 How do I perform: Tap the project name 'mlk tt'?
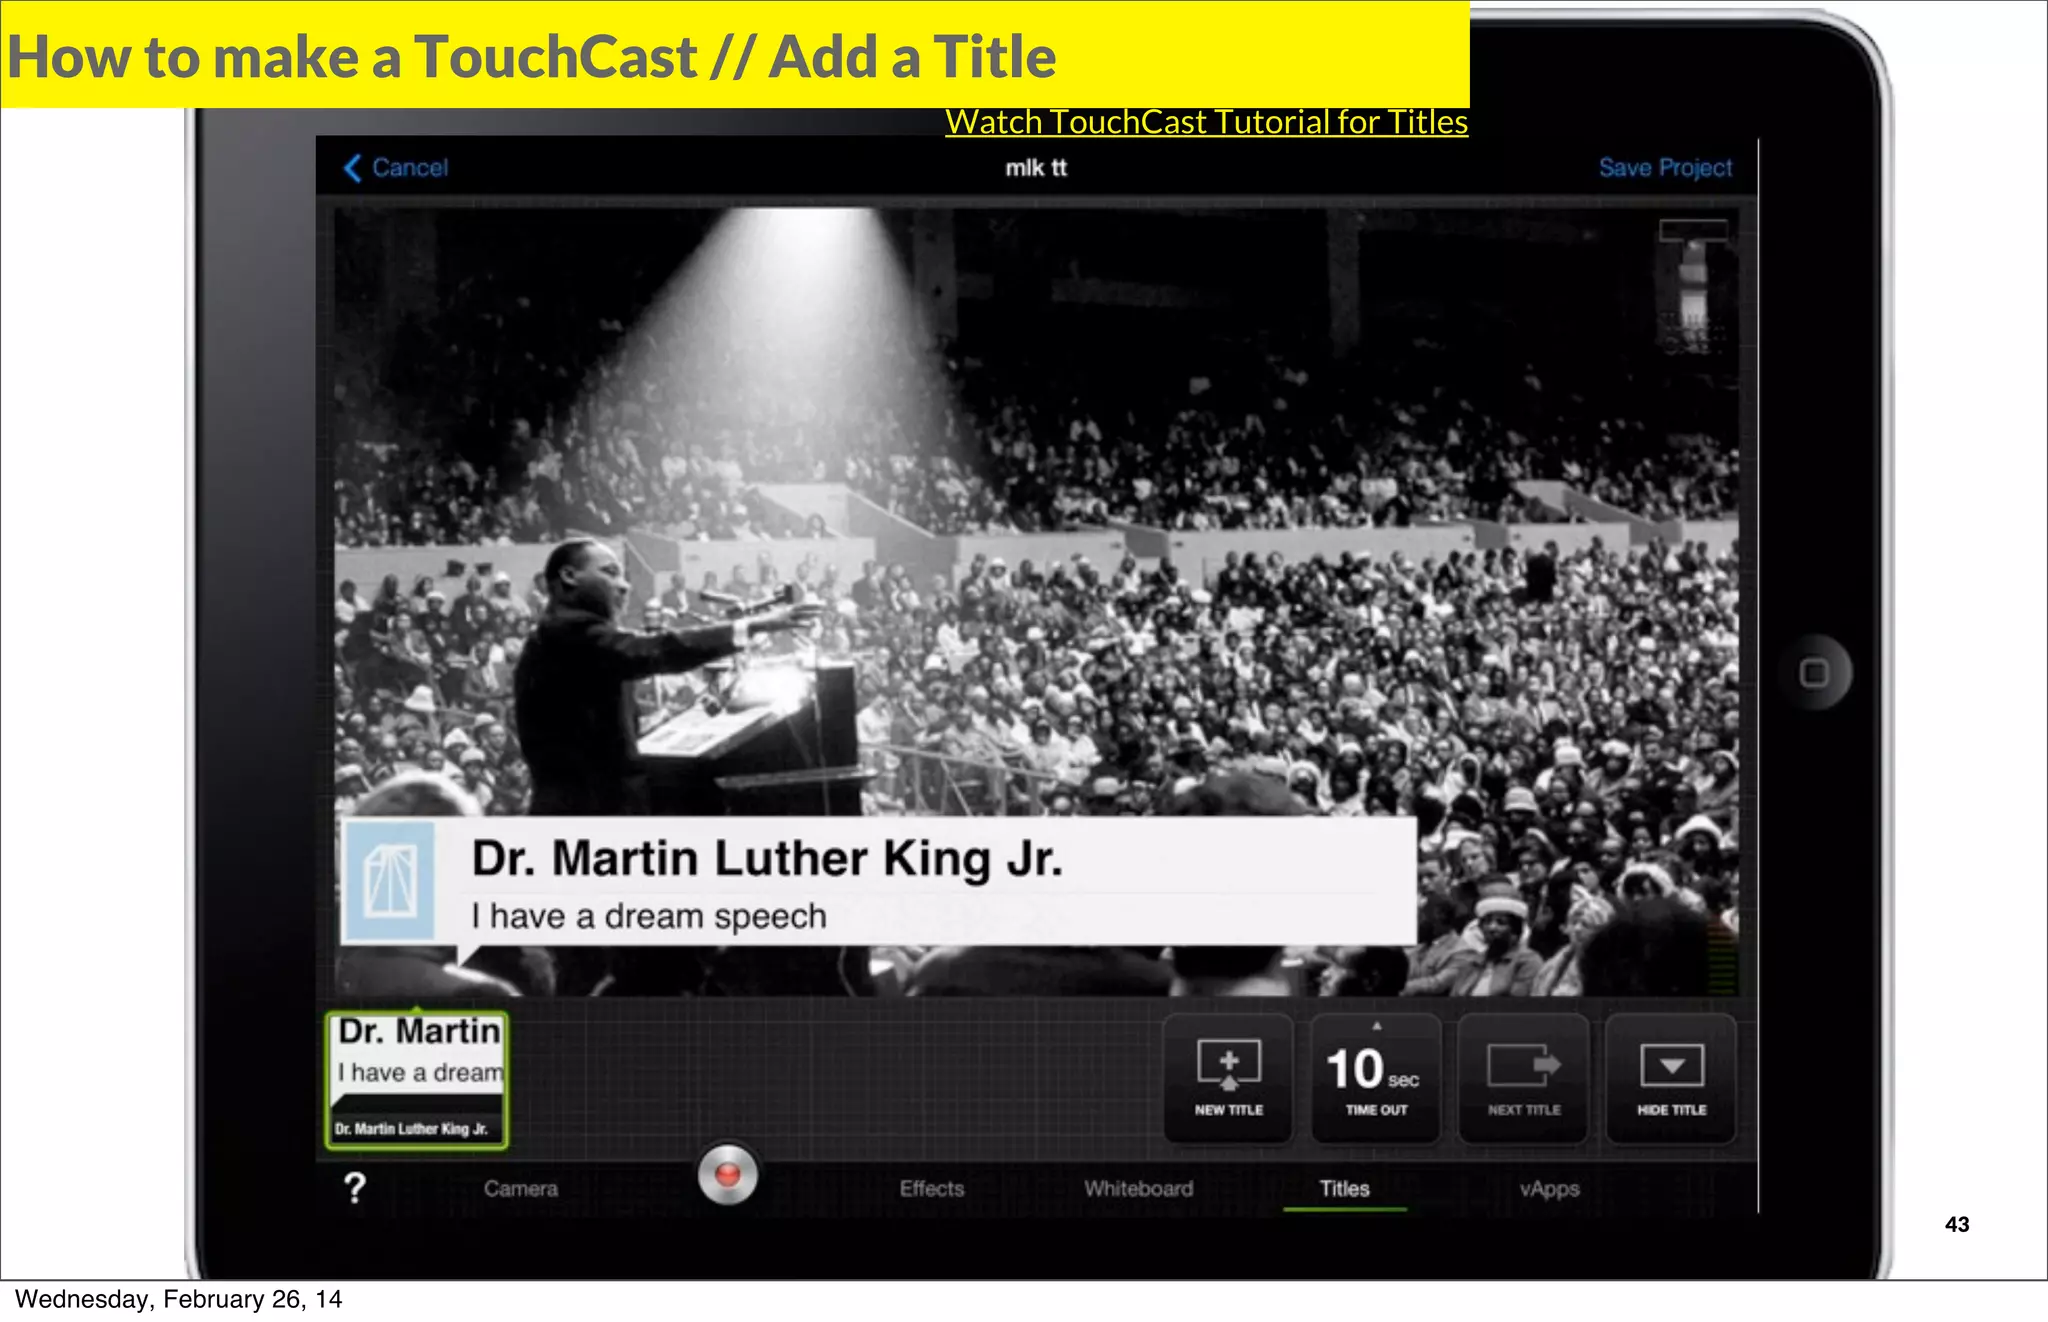(1036, 168)
